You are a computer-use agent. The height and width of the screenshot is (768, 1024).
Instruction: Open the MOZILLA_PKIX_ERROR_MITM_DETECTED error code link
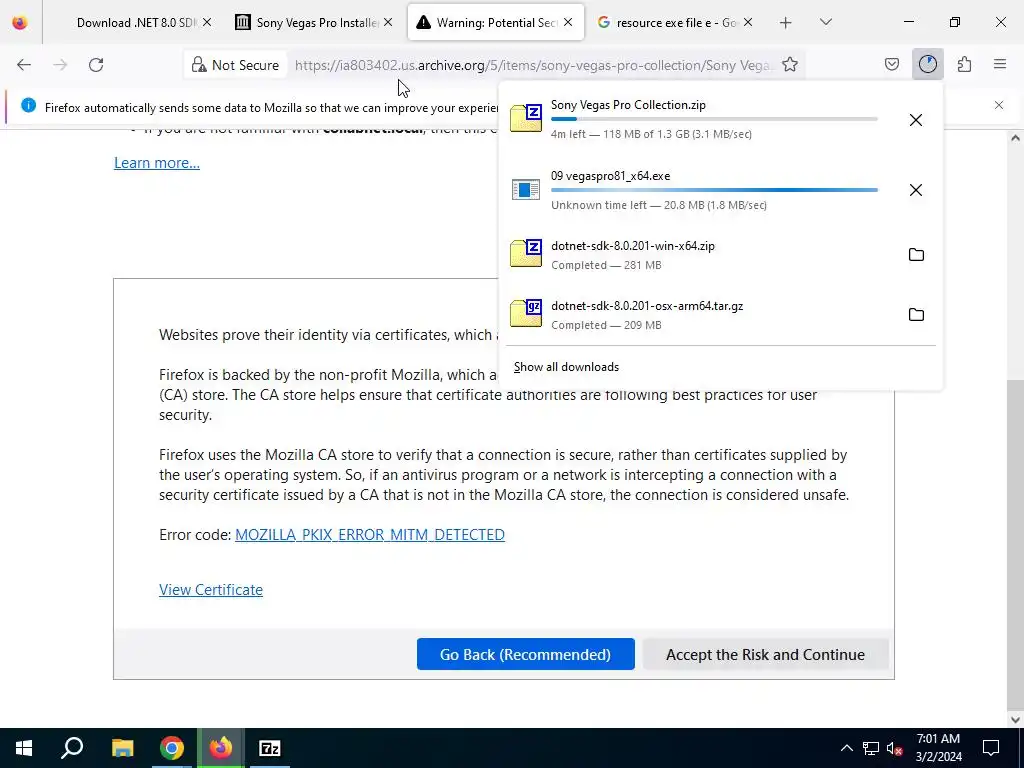370,535
